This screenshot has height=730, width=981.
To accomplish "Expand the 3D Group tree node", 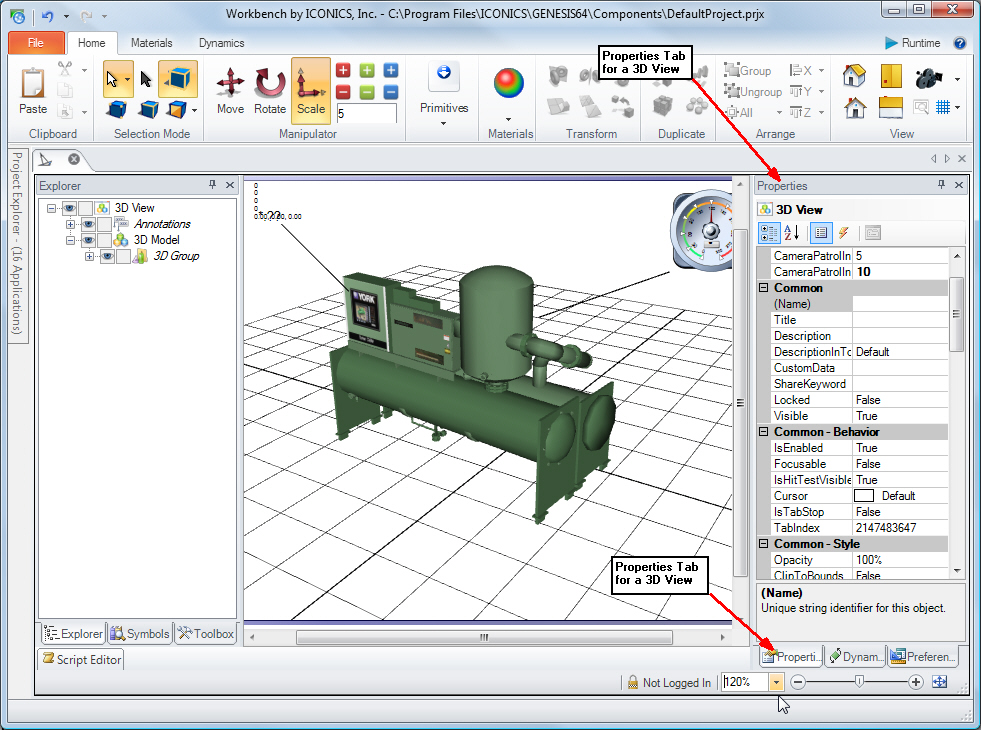I will [x=89, y=256].
